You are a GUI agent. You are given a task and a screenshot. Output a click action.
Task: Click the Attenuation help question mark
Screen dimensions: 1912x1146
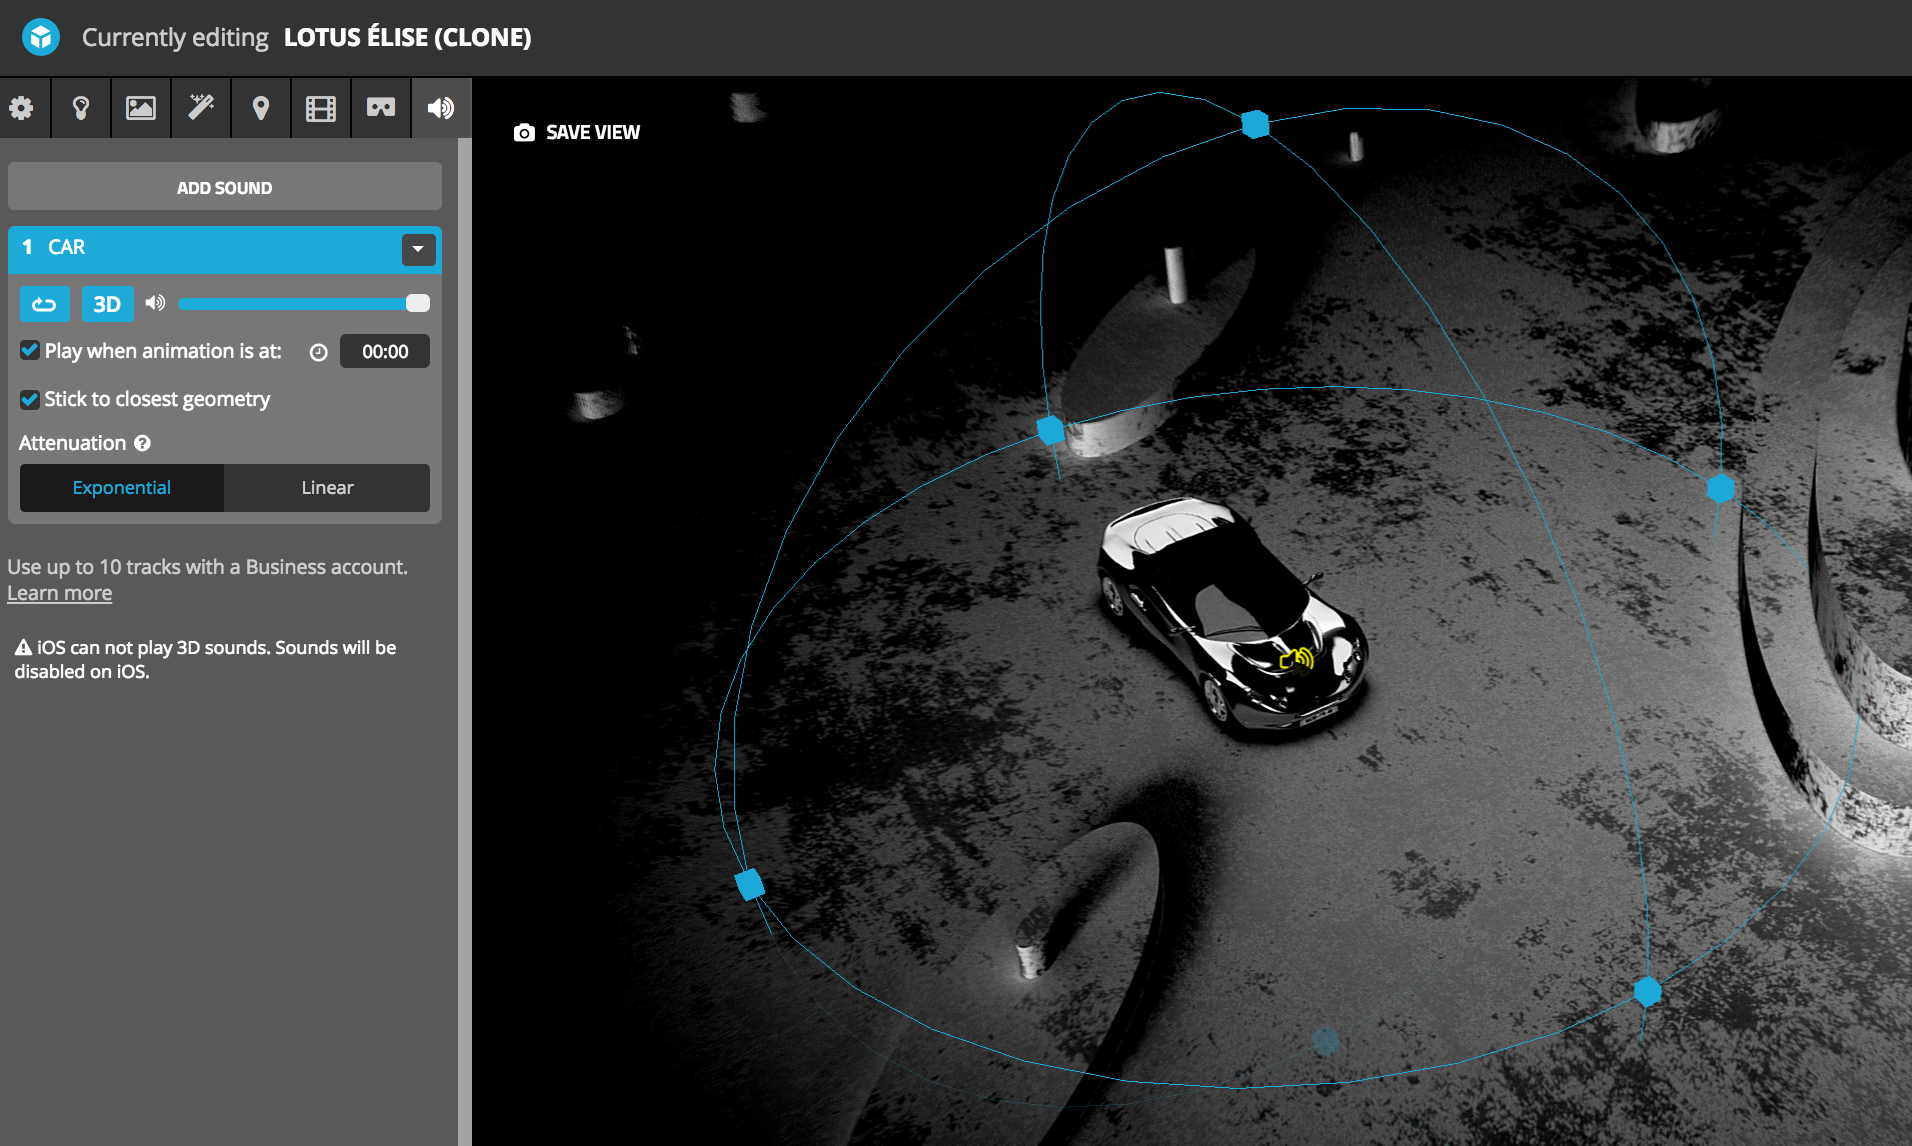coord(143,443)
